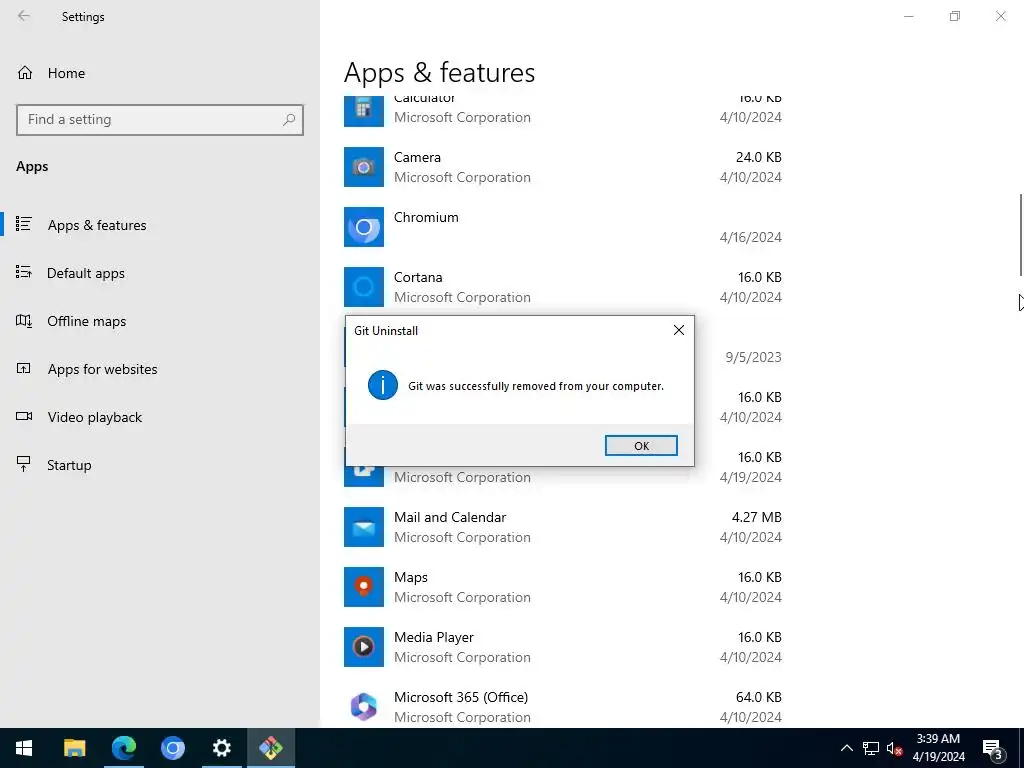Click the Apps & features list icon

24,224
